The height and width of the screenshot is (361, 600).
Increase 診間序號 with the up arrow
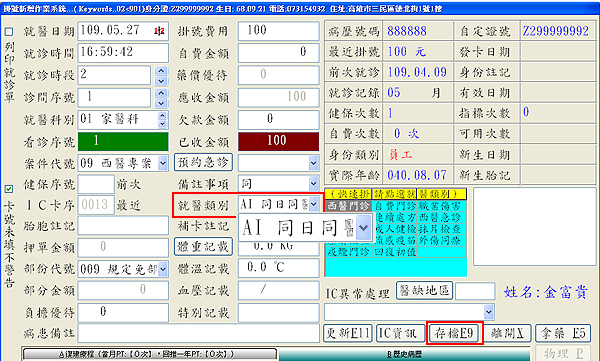coord(161,93)
